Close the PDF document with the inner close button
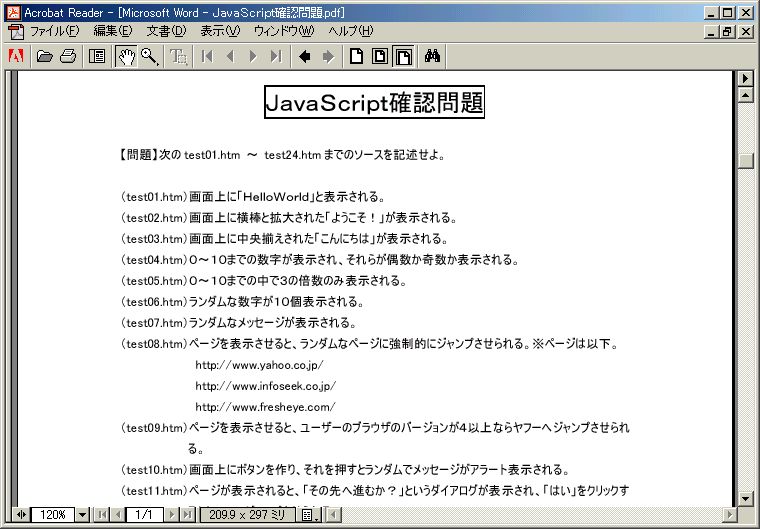This screenshot has height=529, width=760. point(745,32)
